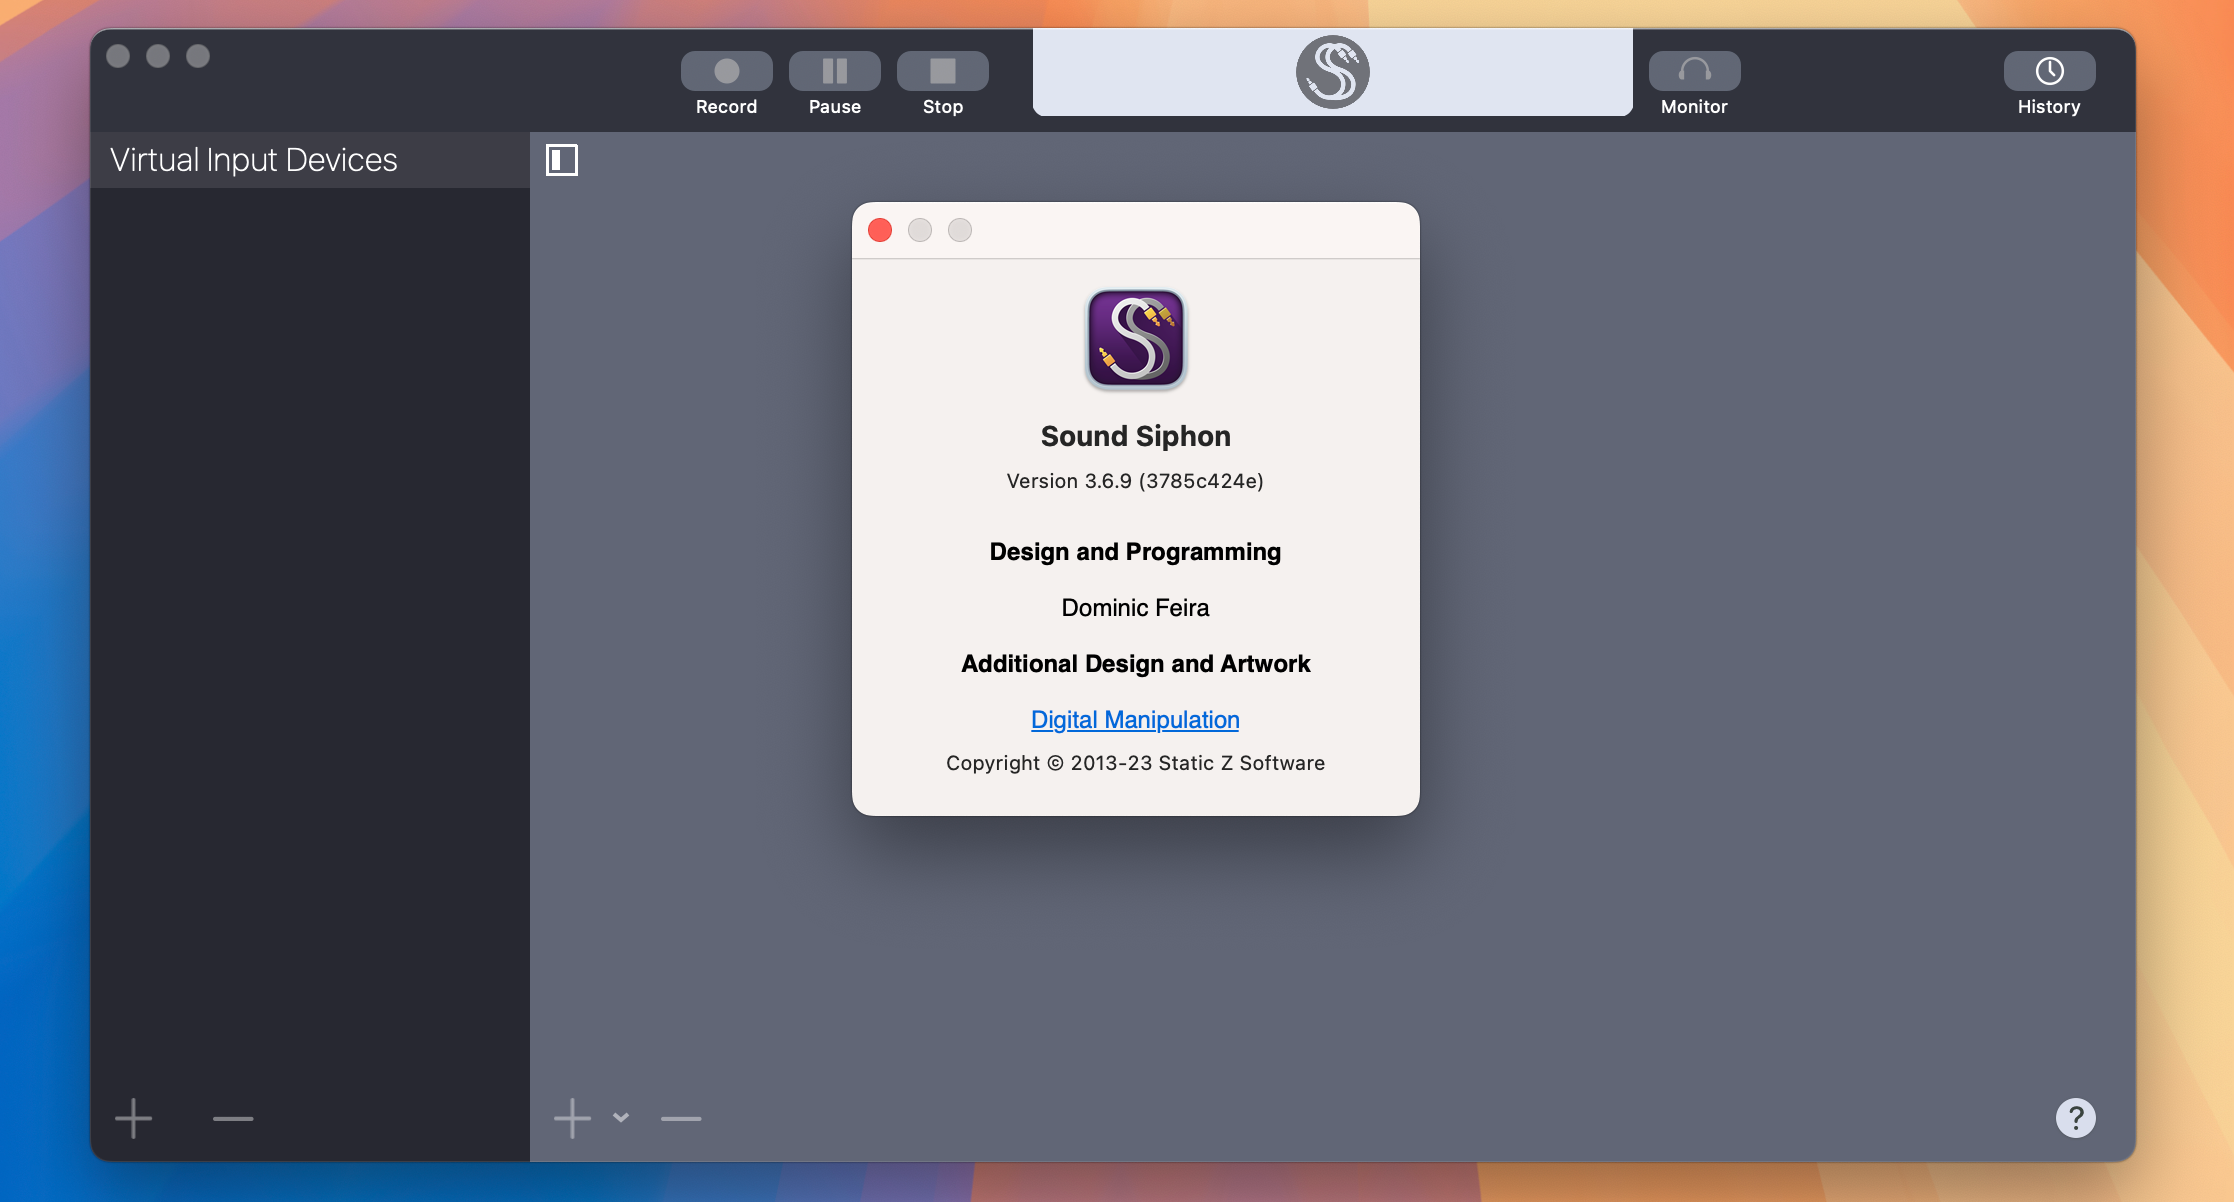2234x1202 pixels.
Task: Toggle the sidebar panel icon
Action: [562, 160]
